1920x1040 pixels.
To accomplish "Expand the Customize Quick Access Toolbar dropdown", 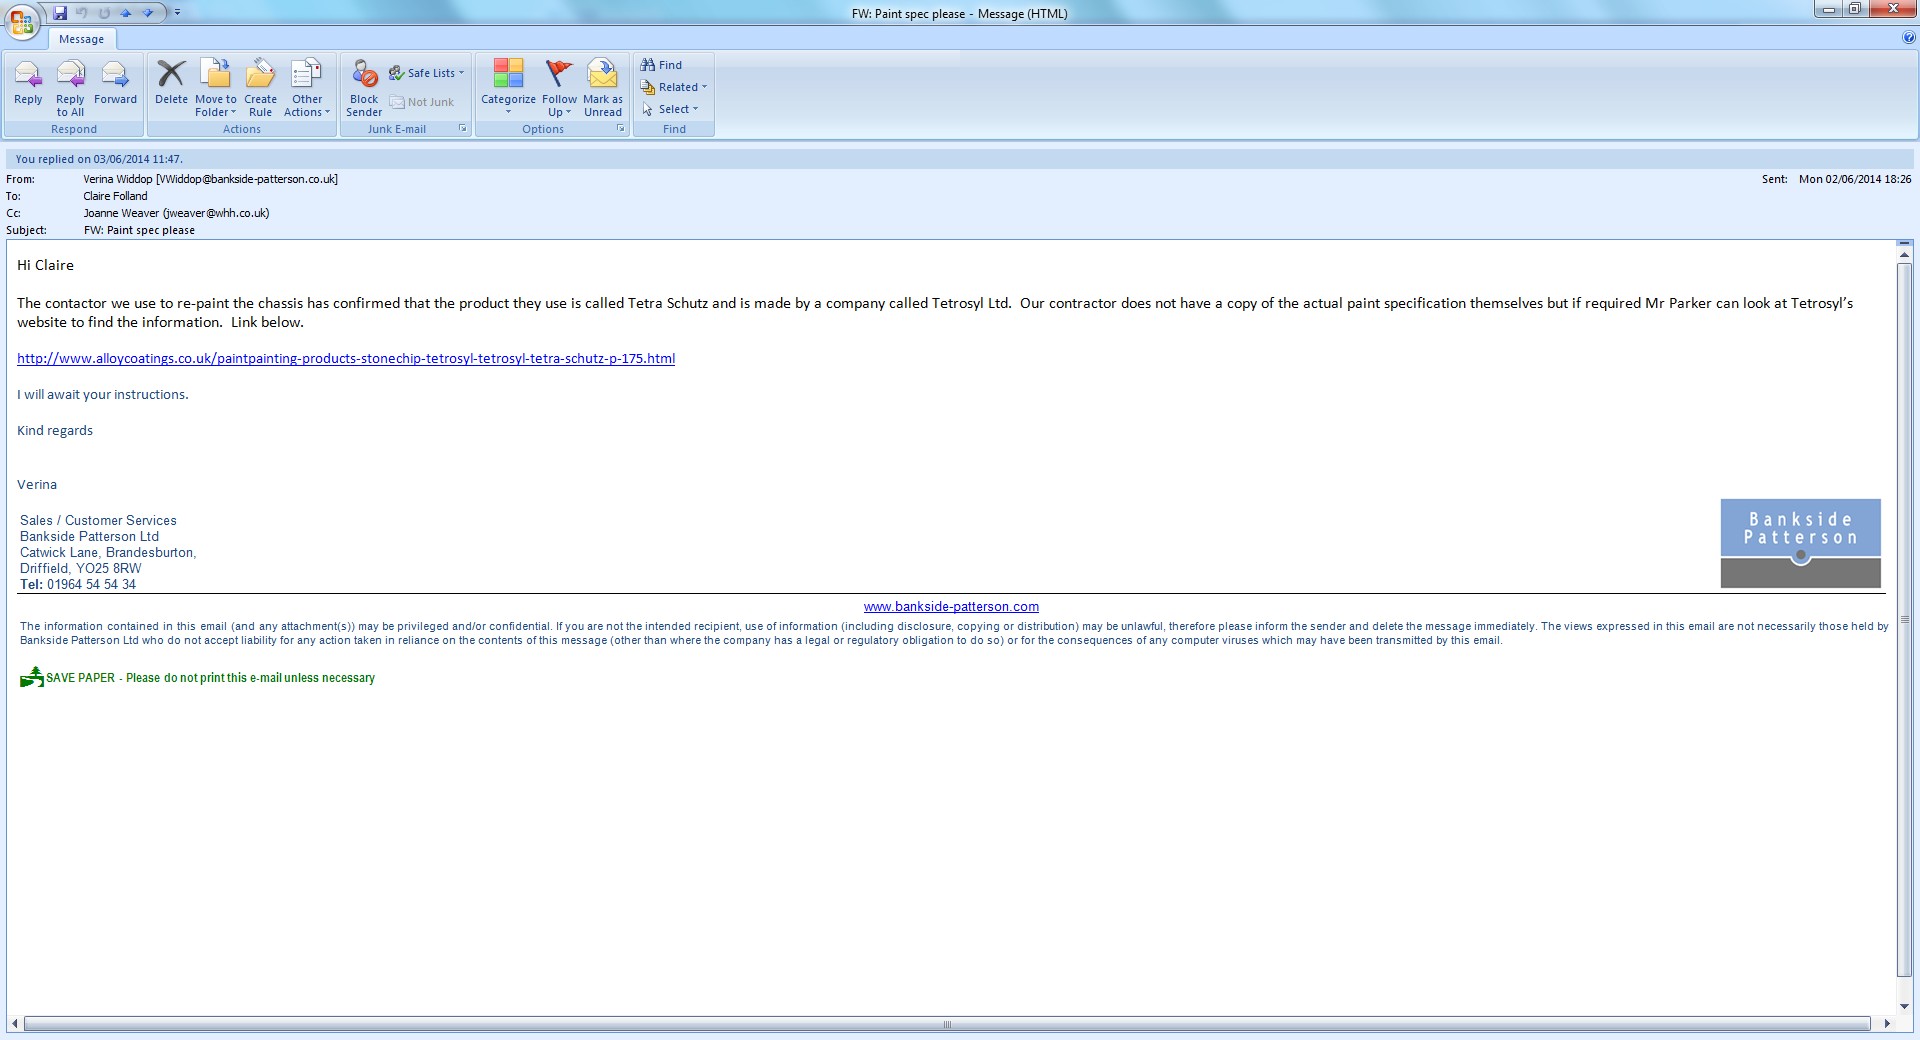I will [177, 13].
